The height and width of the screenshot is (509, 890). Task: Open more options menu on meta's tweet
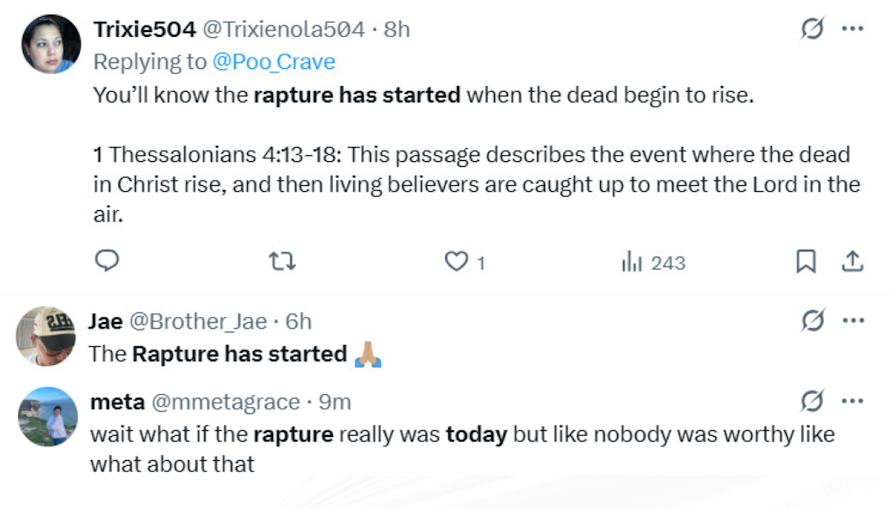(852, 401)
